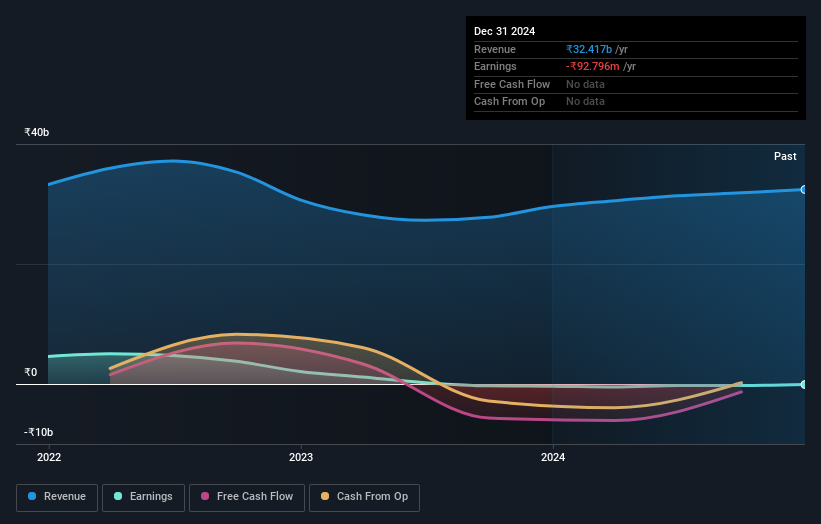This screenshot has width=821, height=524.
Task: Click the pink Free Cash Flow legend dot
Action: click(x=205, y=496)
